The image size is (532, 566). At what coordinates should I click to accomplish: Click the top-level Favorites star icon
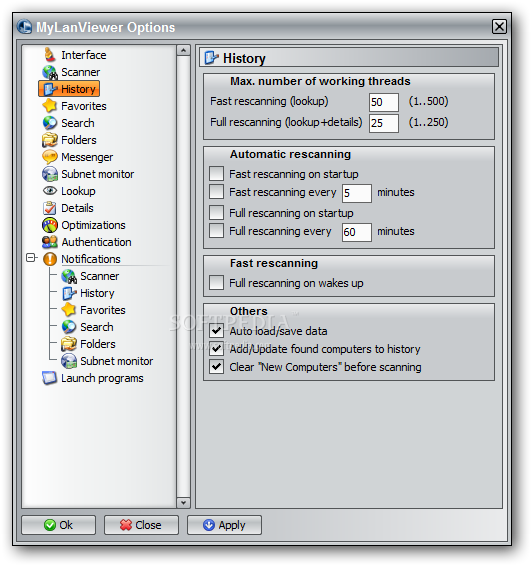[x=50, y=106]
